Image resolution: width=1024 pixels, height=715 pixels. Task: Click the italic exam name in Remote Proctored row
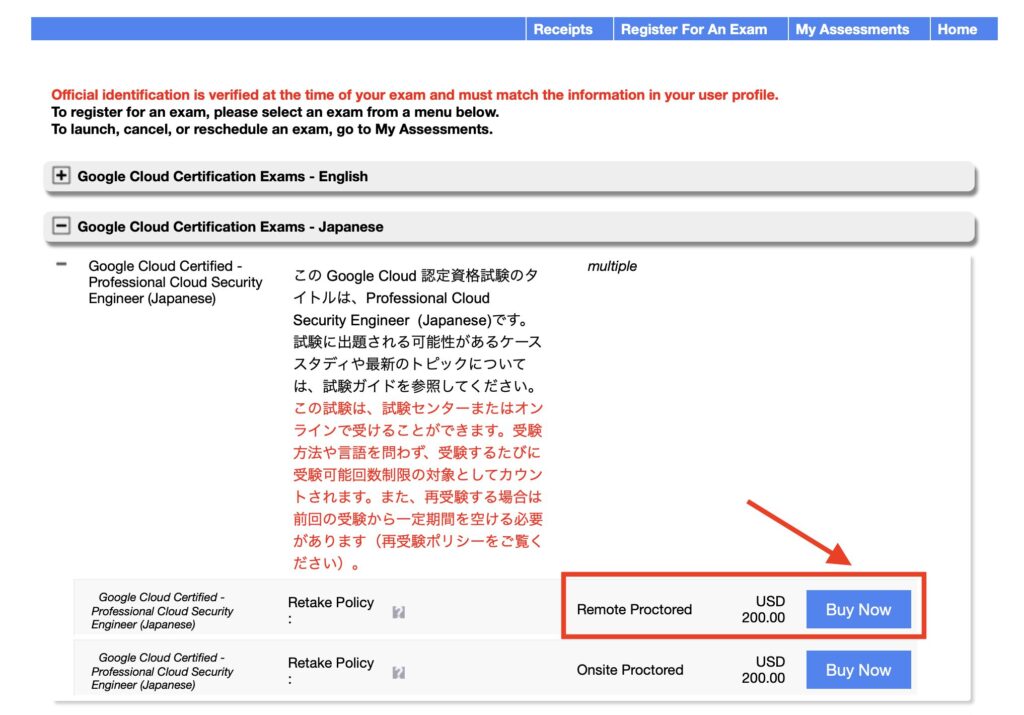coord(162,611)
